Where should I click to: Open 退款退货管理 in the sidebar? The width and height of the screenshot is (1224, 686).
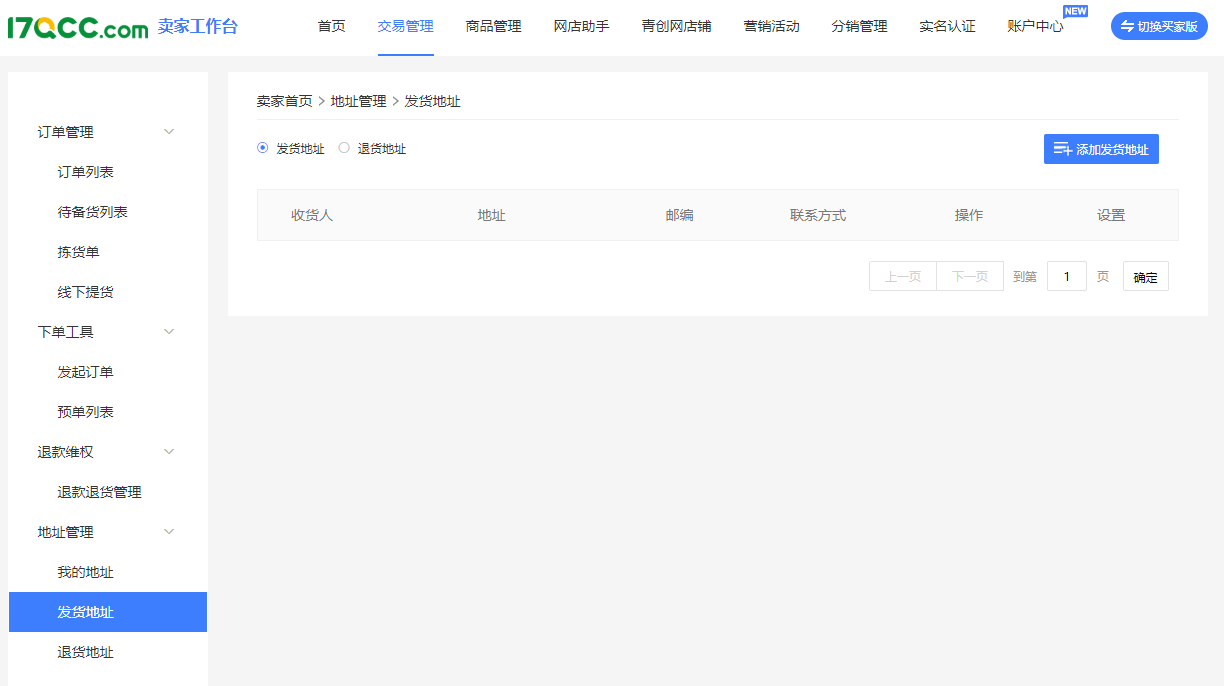point(100,492)
